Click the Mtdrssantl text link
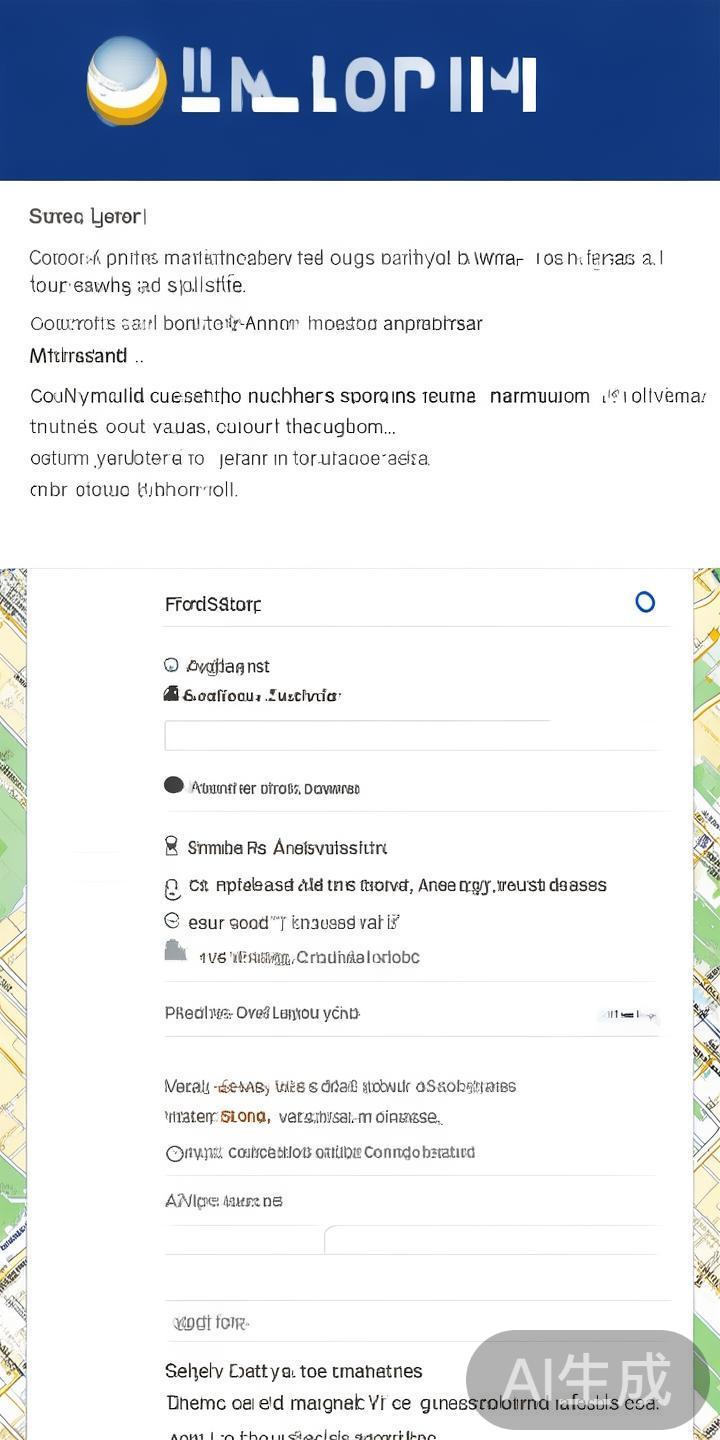Screen dimensions: 720x1440 (79, 356)
